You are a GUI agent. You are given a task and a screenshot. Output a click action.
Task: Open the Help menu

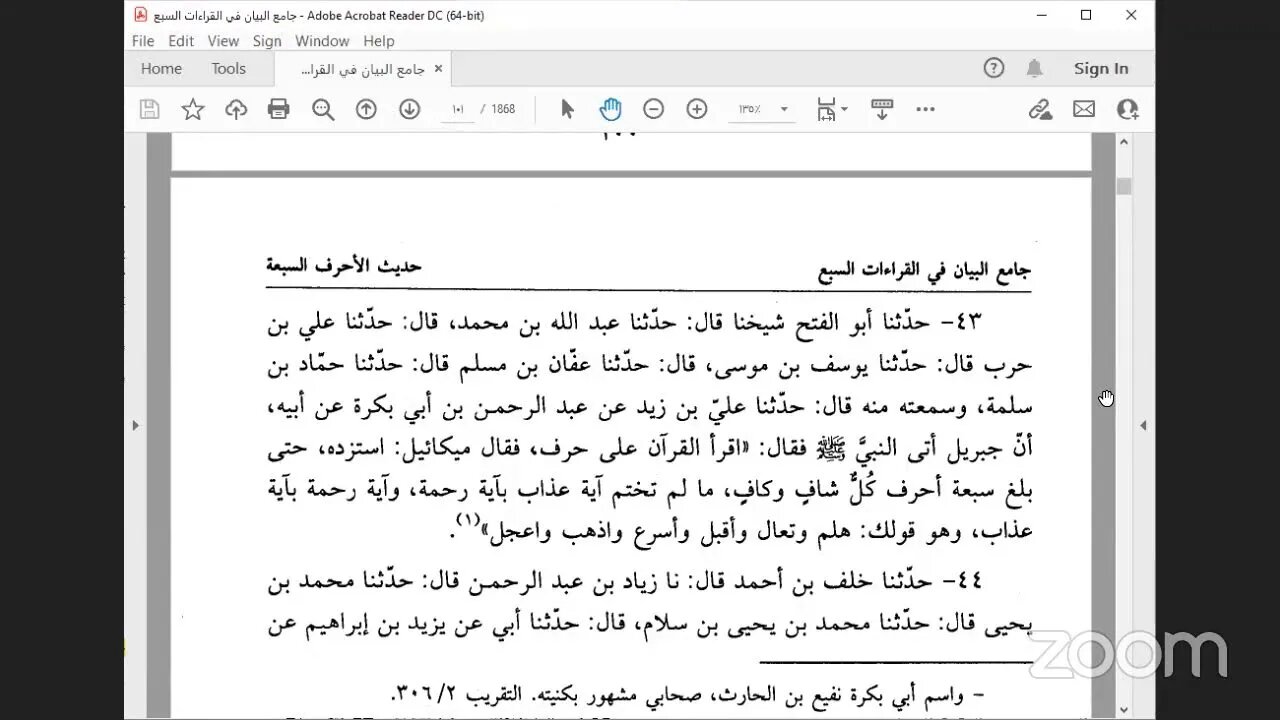[x=379, y=41]
